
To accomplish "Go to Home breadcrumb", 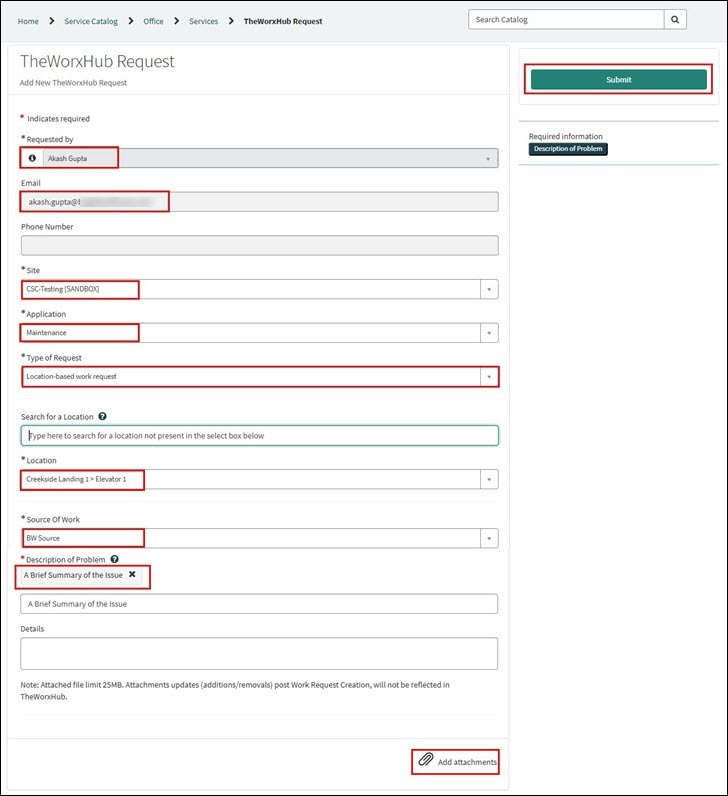I will 28,21.
